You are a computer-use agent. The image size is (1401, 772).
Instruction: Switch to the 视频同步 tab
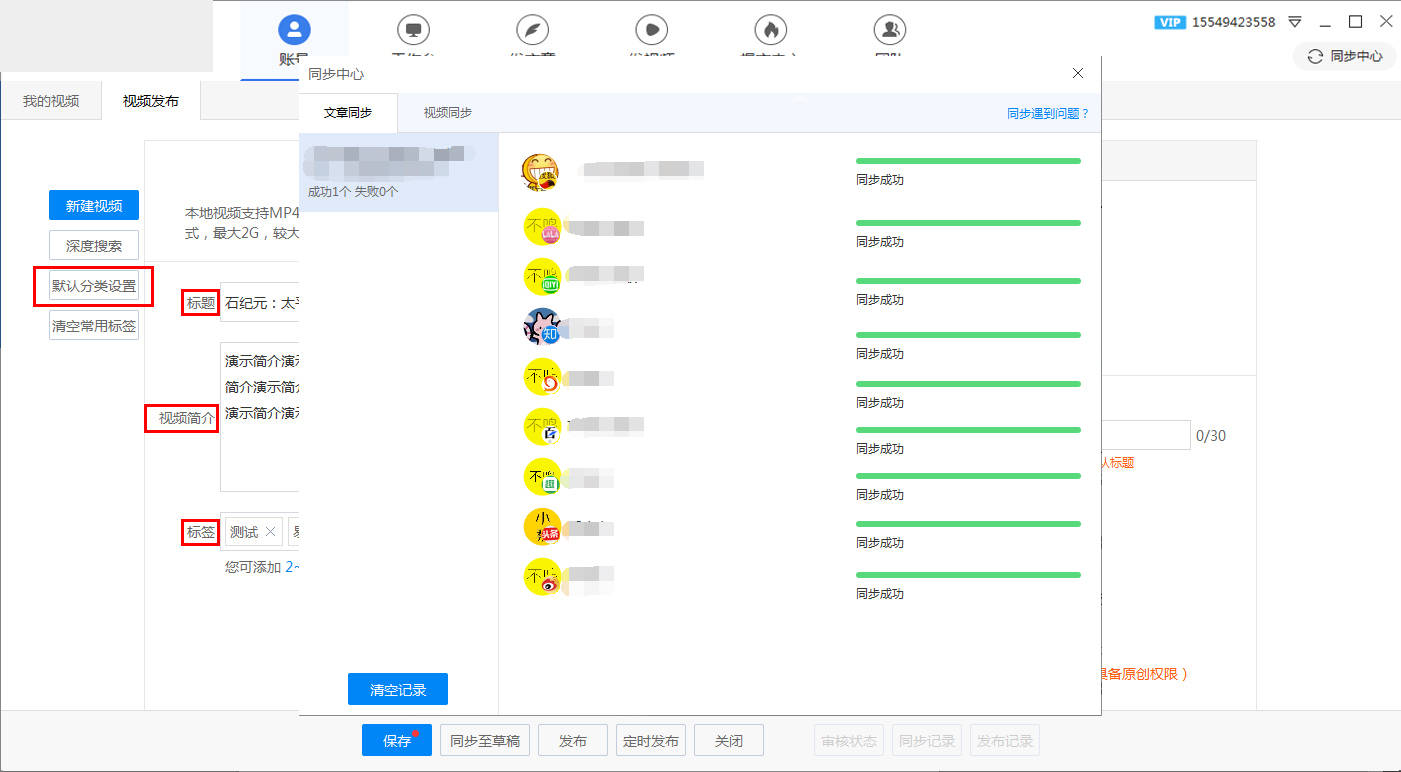pos(447,113)
